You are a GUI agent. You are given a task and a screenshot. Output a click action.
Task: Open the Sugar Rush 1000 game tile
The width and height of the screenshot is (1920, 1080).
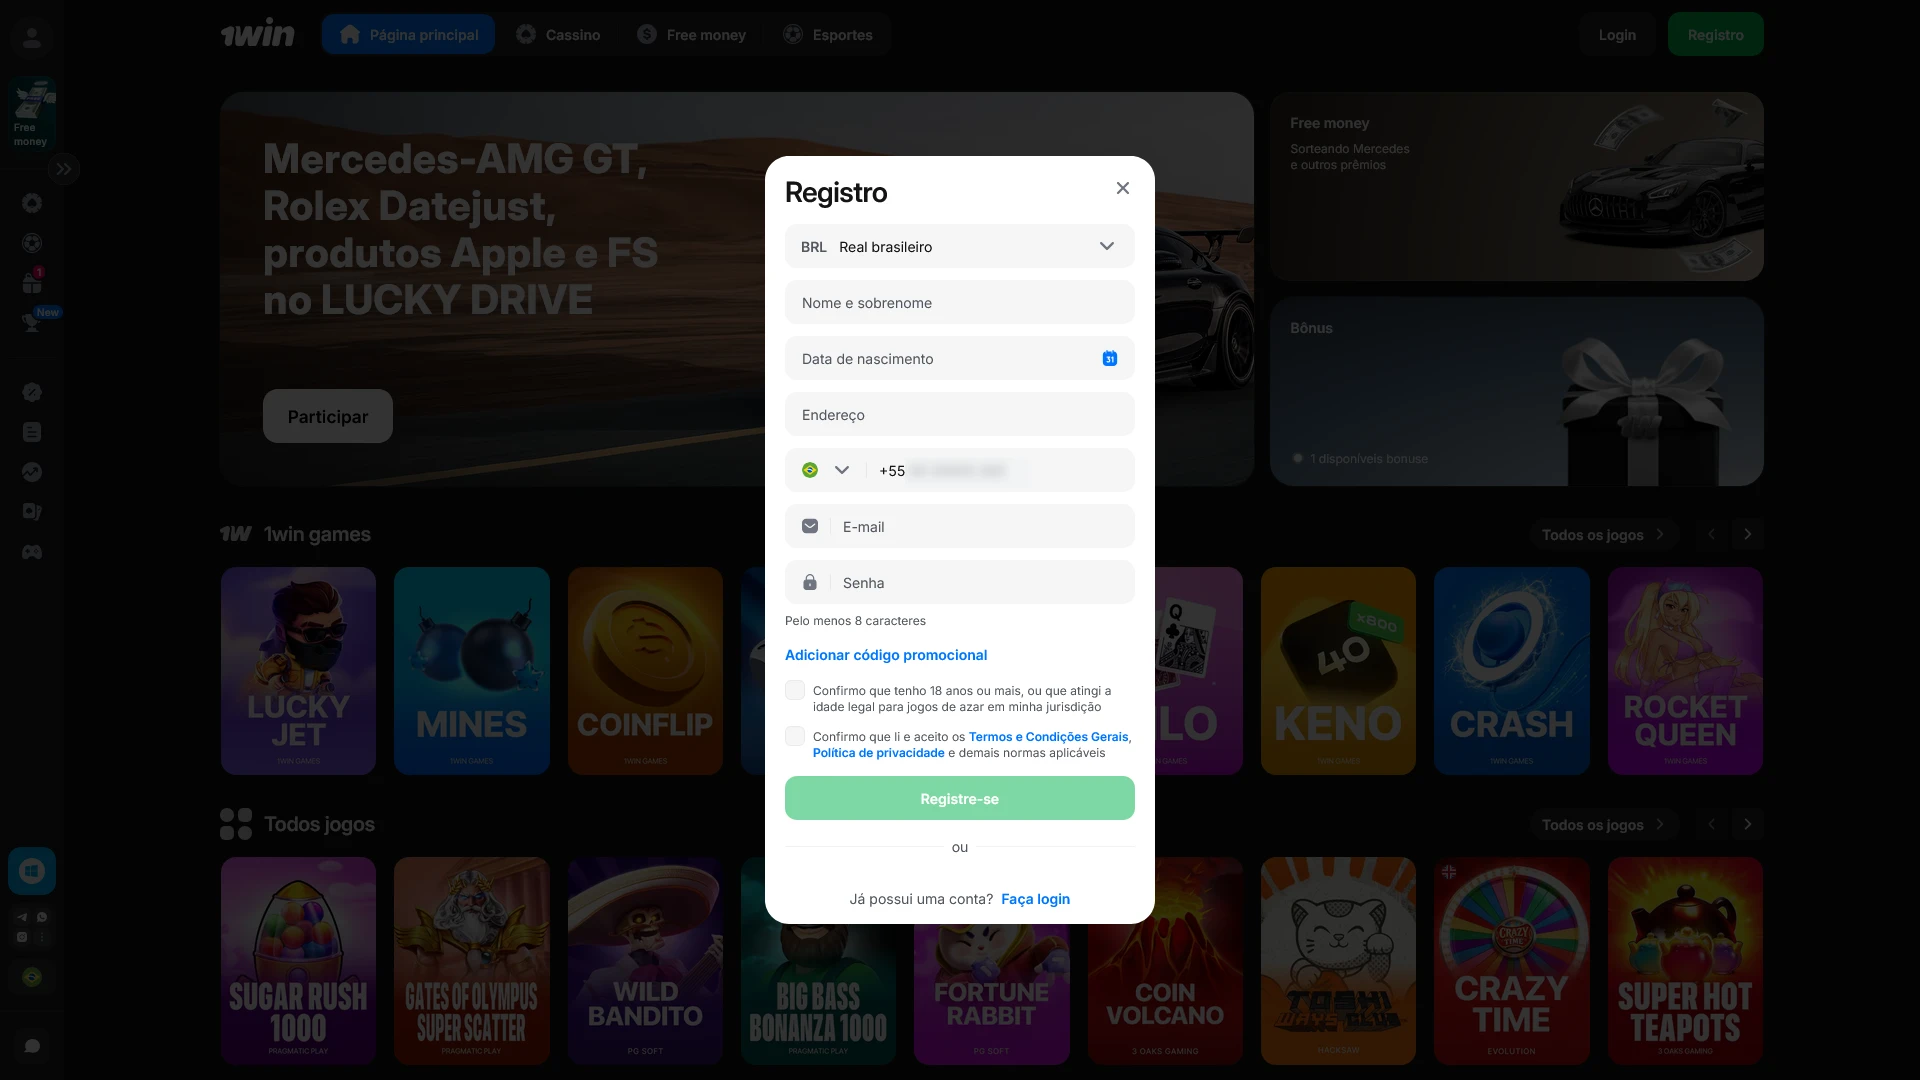pyautogui.click(x=298, y=961)
